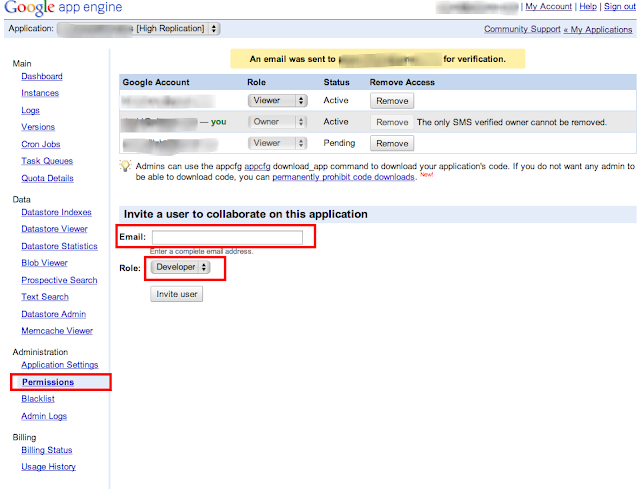Open the Cron Jobs page
The height and width of the screenshot is (489, 640).
(41, 144)
